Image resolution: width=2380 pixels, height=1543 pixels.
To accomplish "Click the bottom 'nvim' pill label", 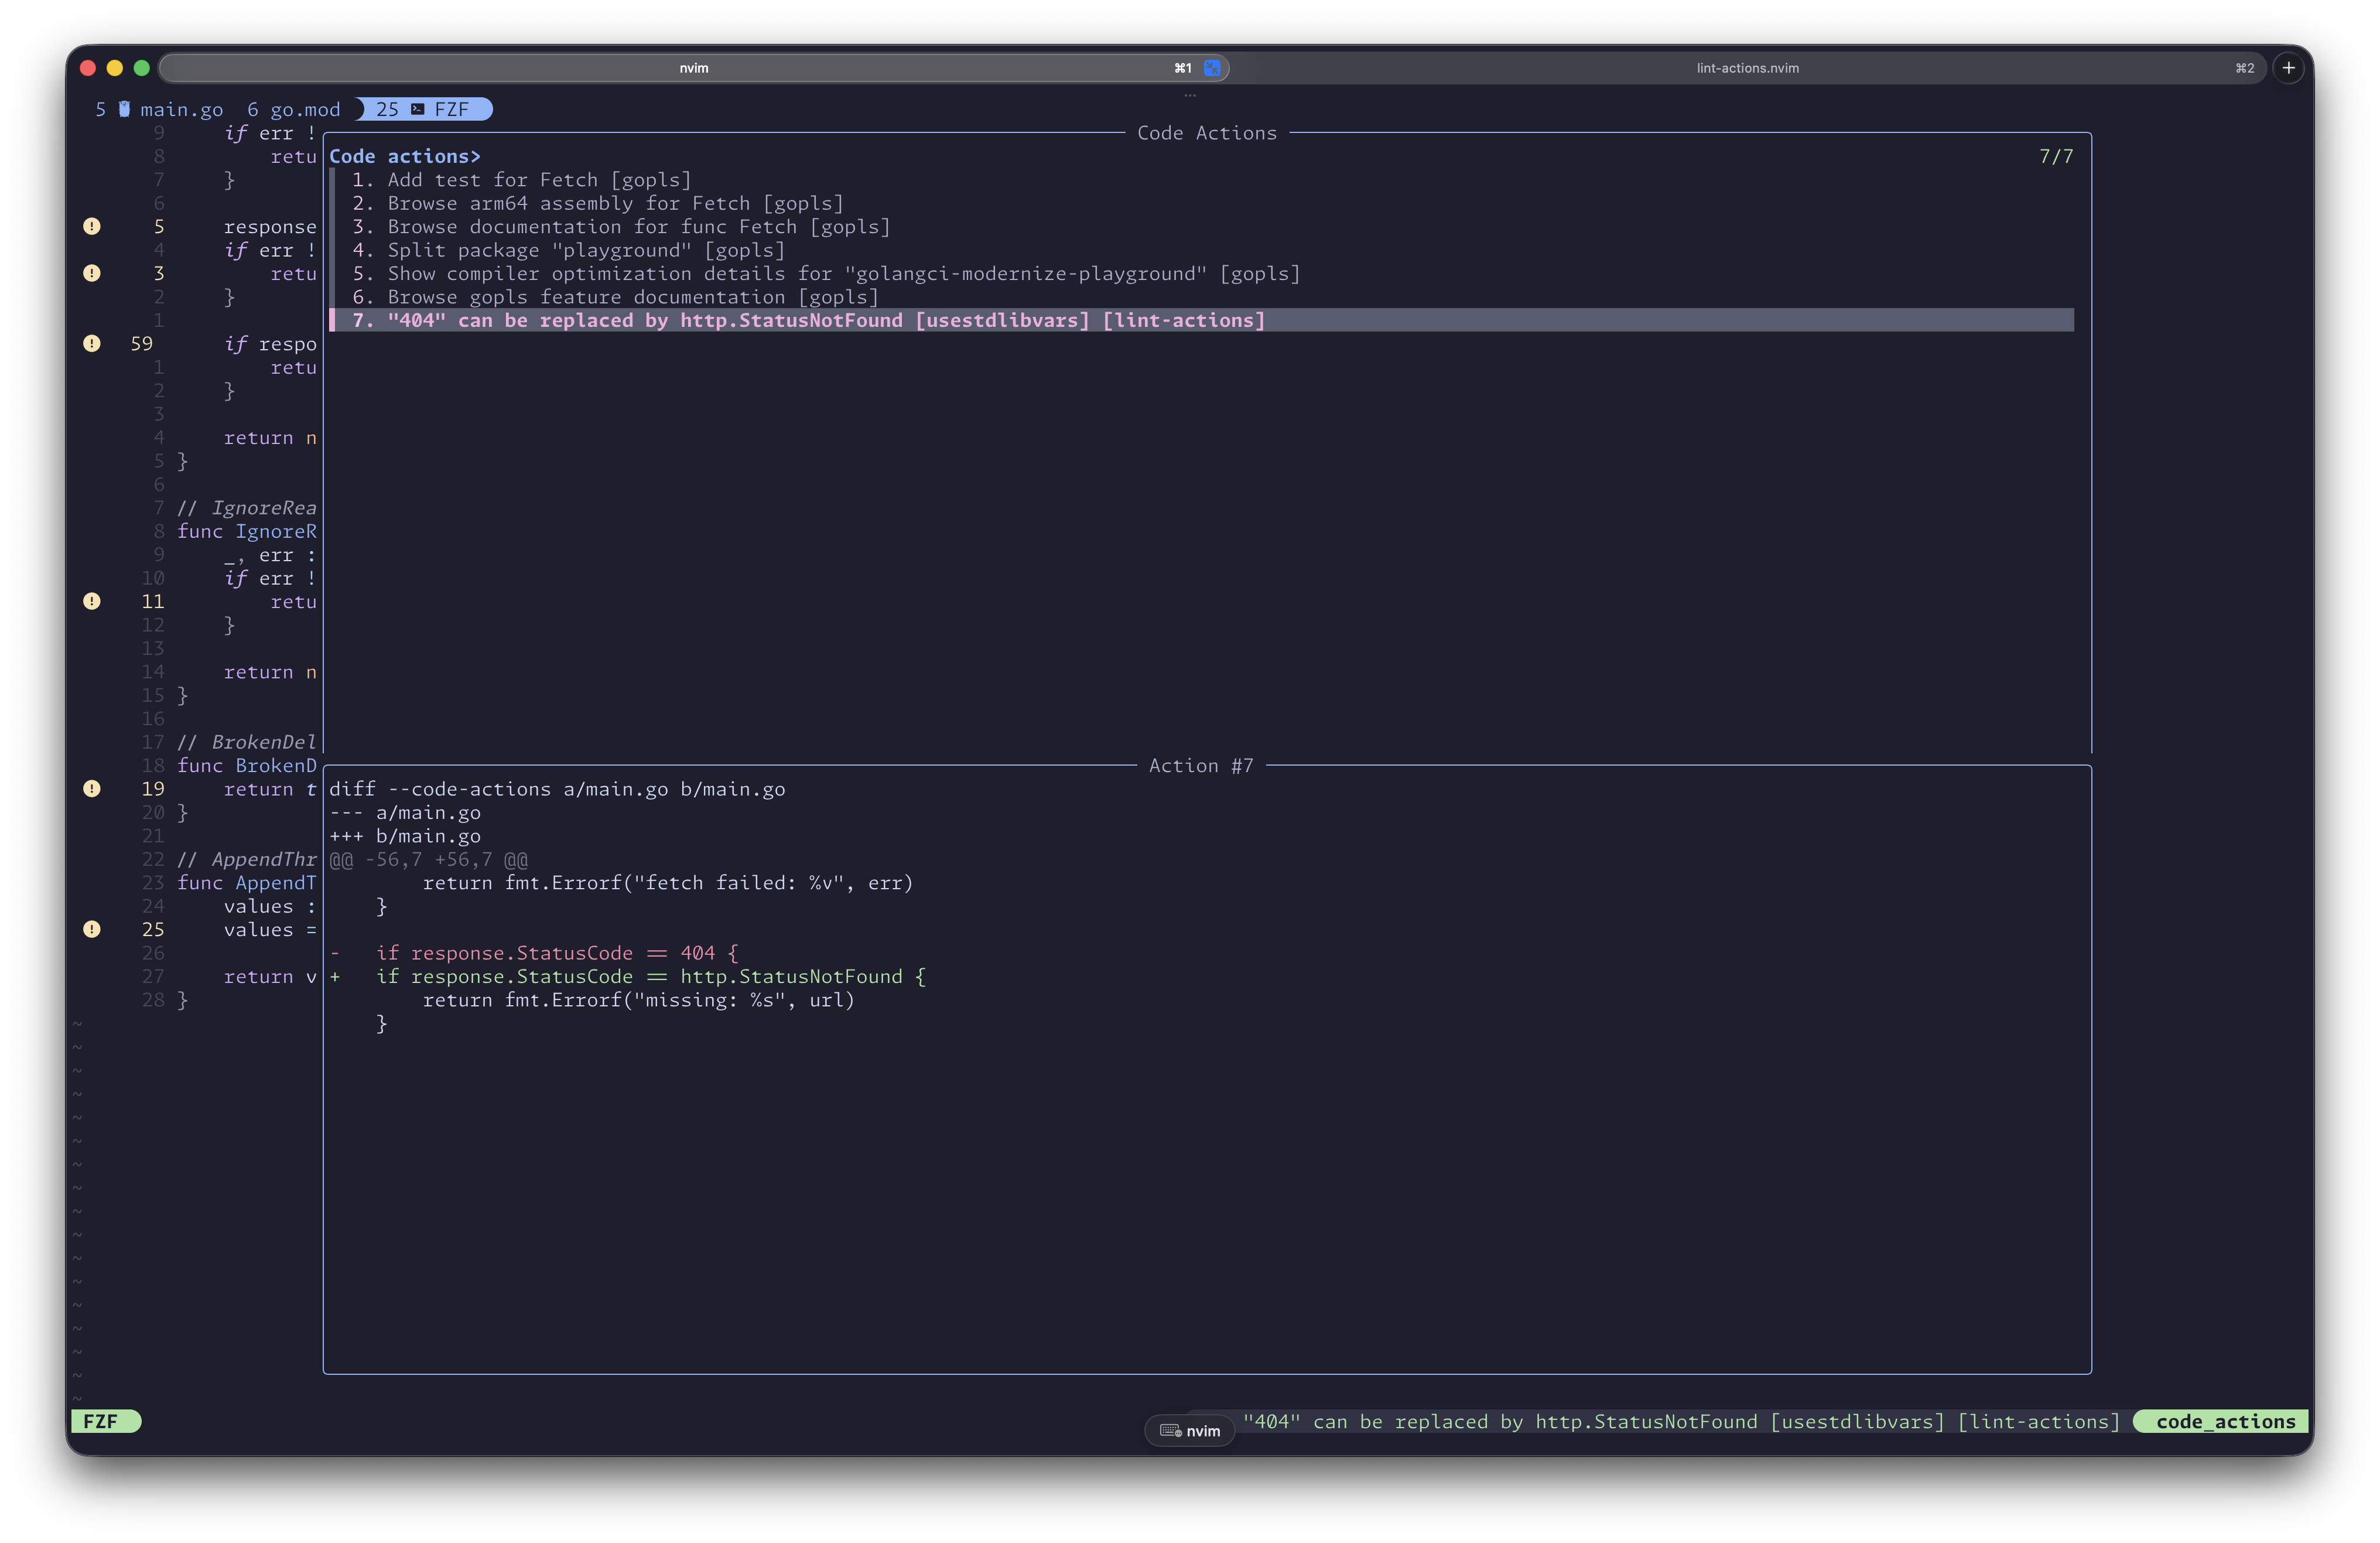I will pyautogui.click(x=1203, y=1431).
